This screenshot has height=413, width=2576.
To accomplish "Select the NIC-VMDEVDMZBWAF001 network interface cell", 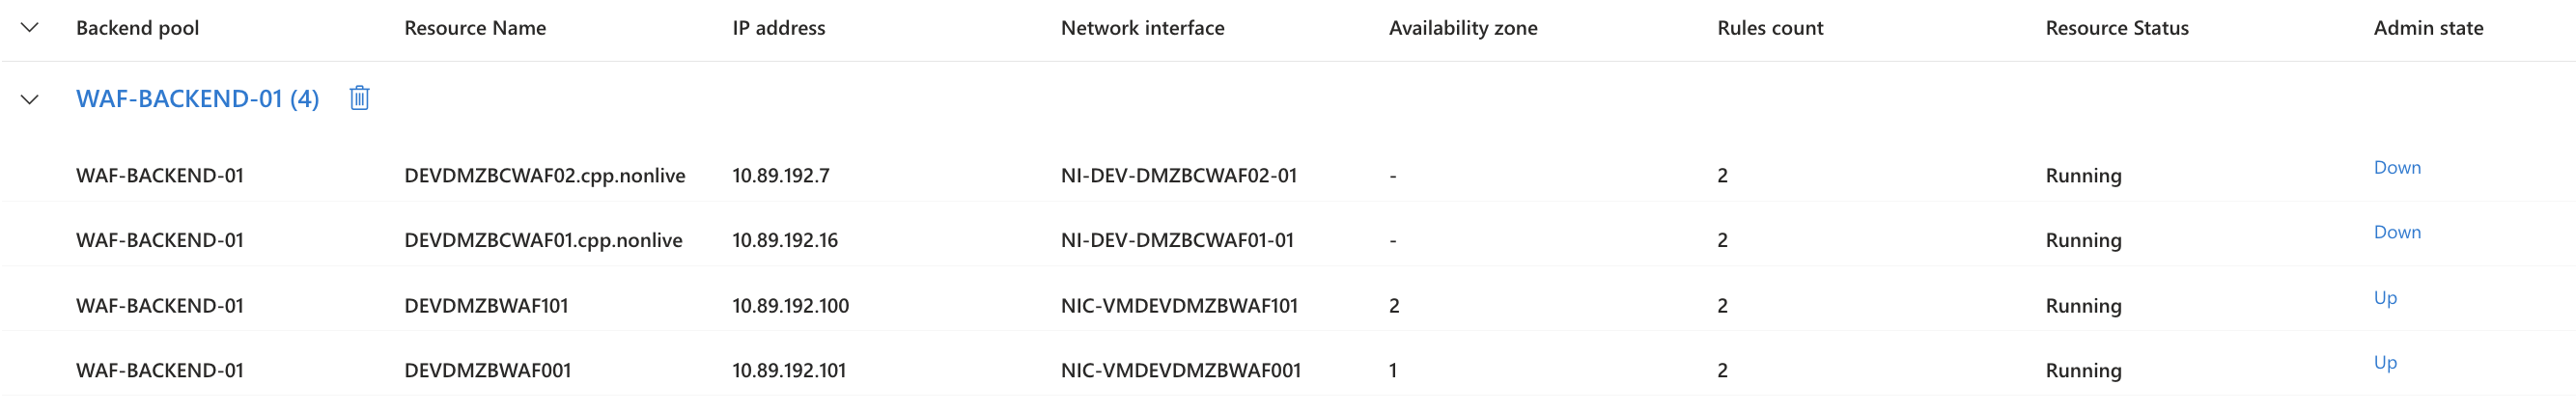I will coord(1180,371).
